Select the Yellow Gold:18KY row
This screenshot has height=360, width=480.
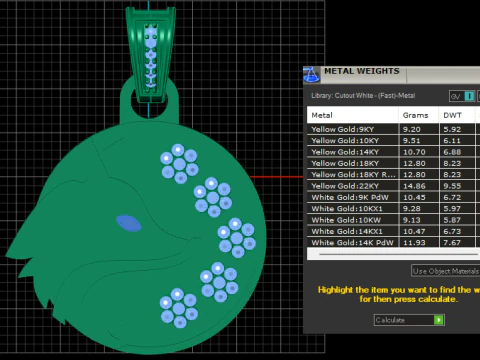pos(393,163)
